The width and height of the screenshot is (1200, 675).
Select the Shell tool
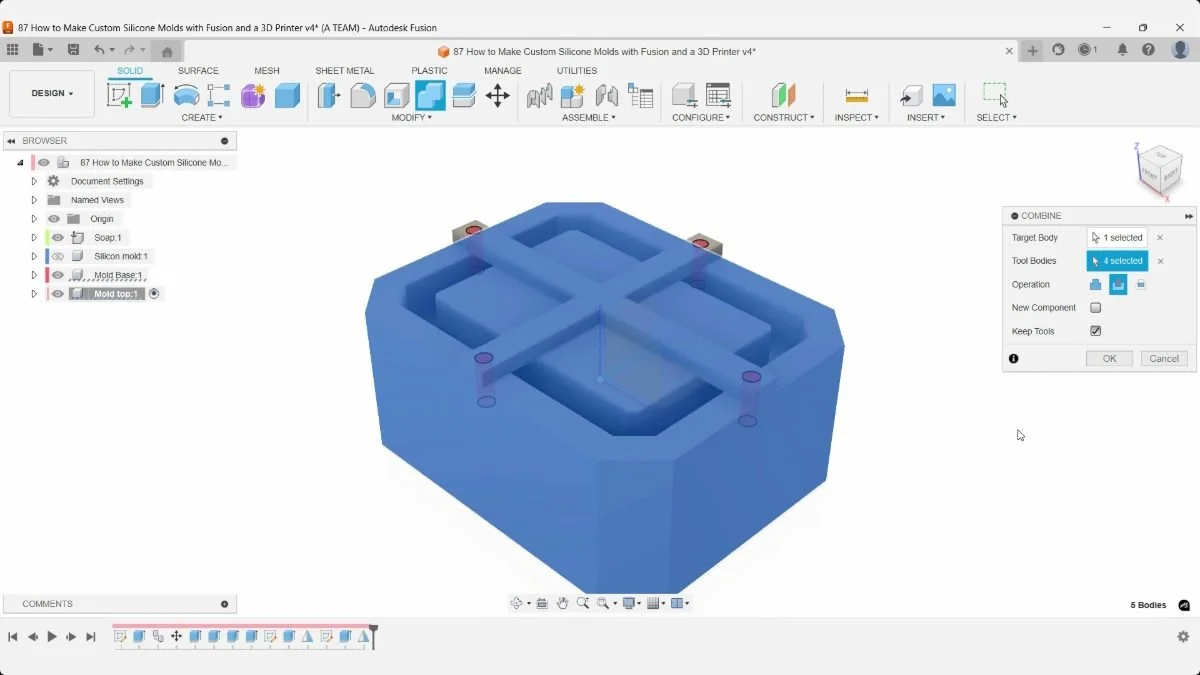click(397, 95)
